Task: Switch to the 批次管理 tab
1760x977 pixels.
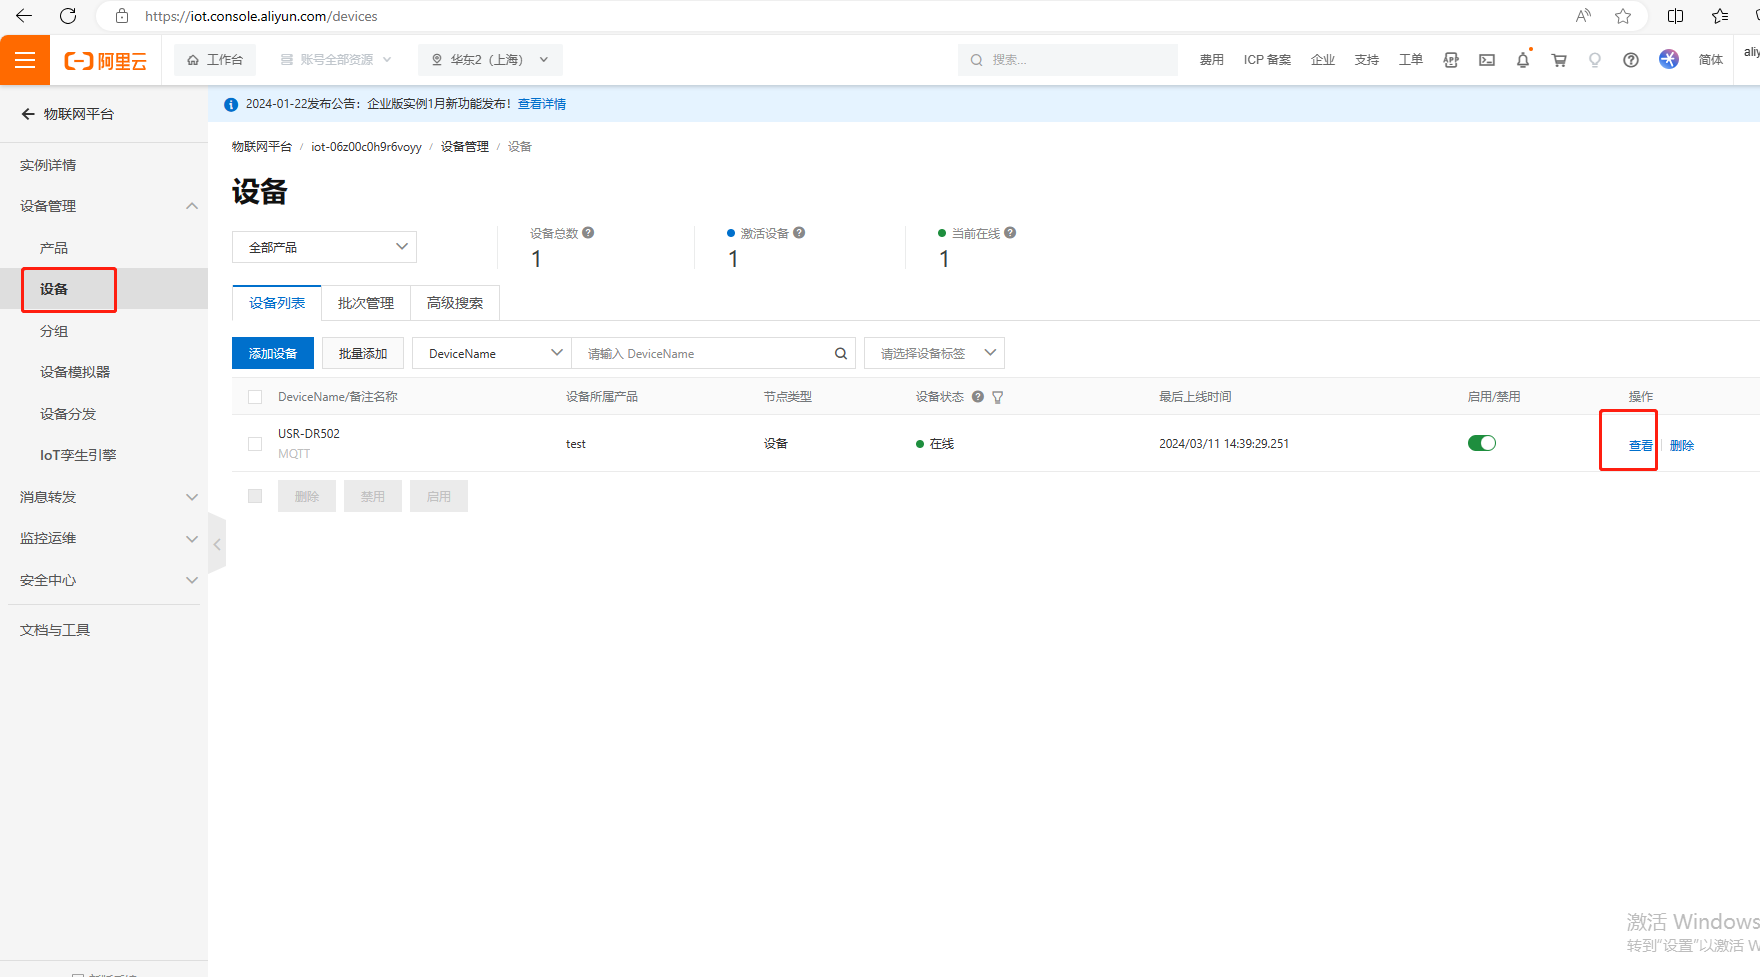Action: pyautogui.click(x=365, y=303)
